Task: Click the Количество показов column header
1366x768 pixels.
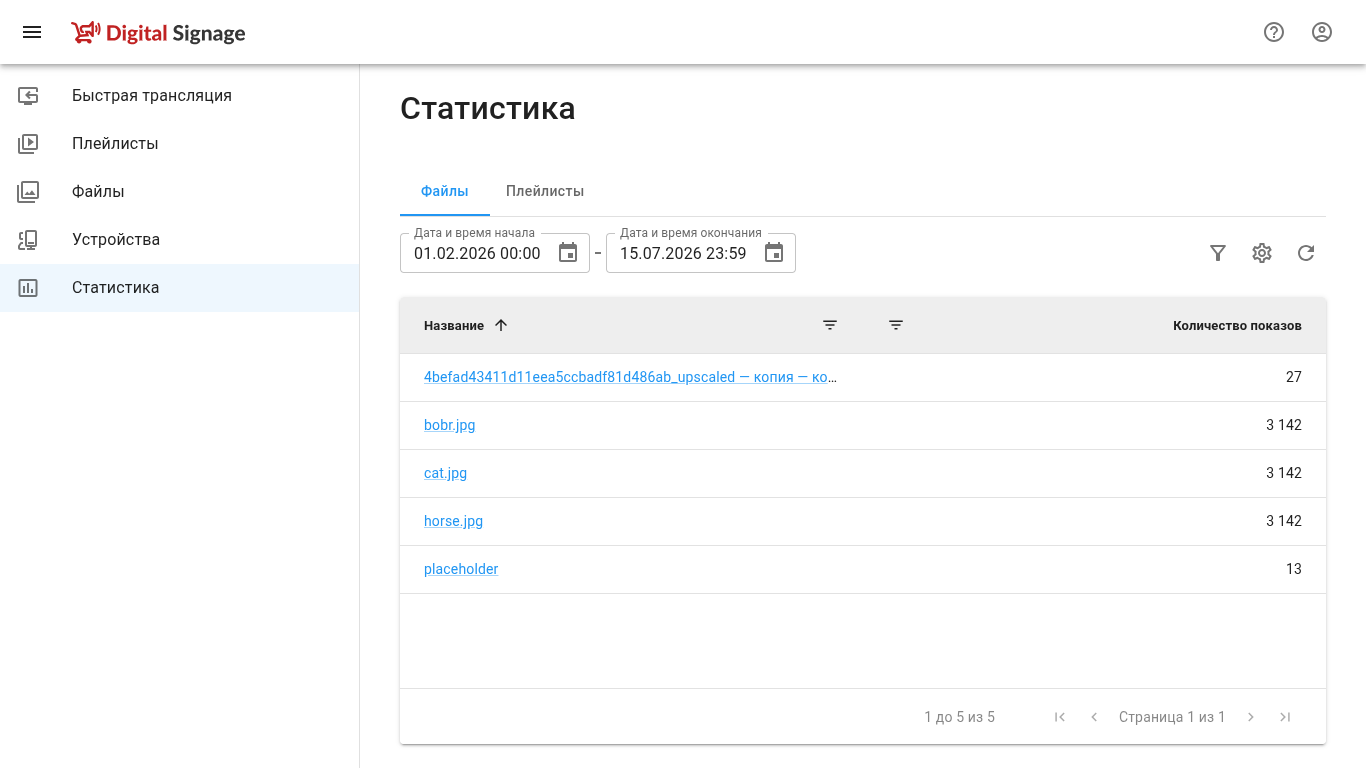Action: (x=1237, y=326)
